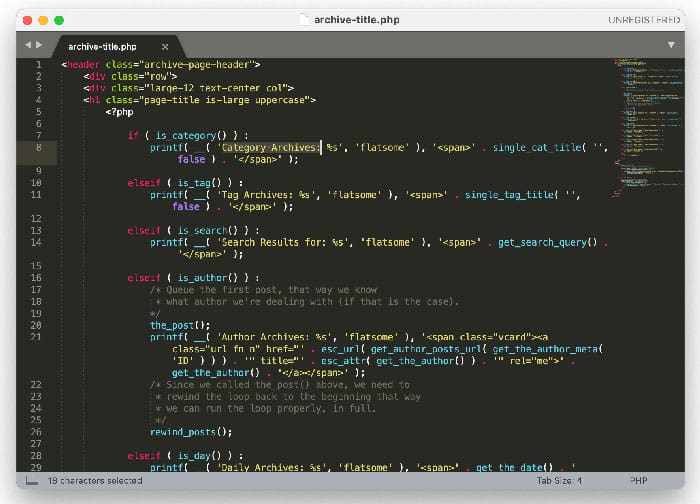Click the header tag on line 1

pyautogui.click(x=83, y=65)
